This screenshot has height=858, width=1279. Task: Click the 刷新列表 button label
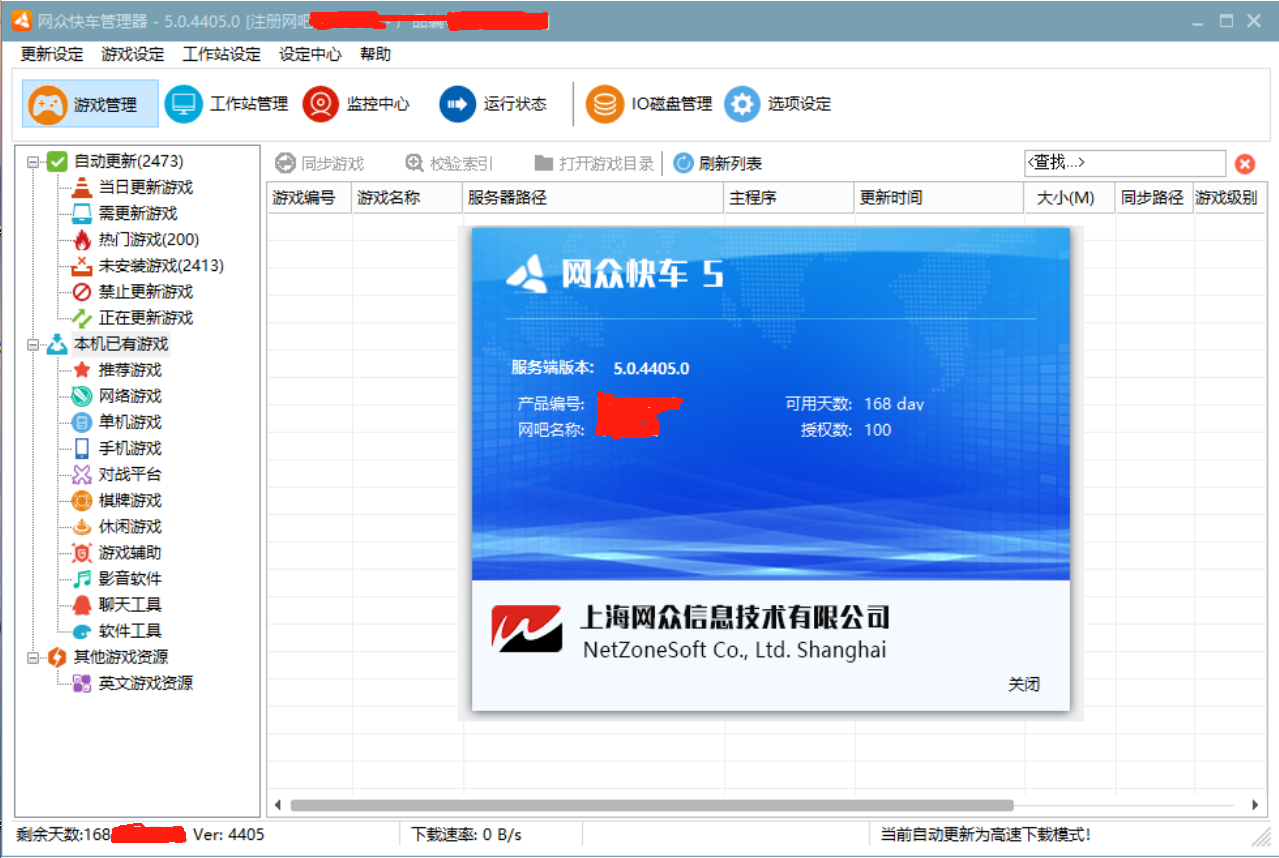pyautogui.click(x=730, y=164)
